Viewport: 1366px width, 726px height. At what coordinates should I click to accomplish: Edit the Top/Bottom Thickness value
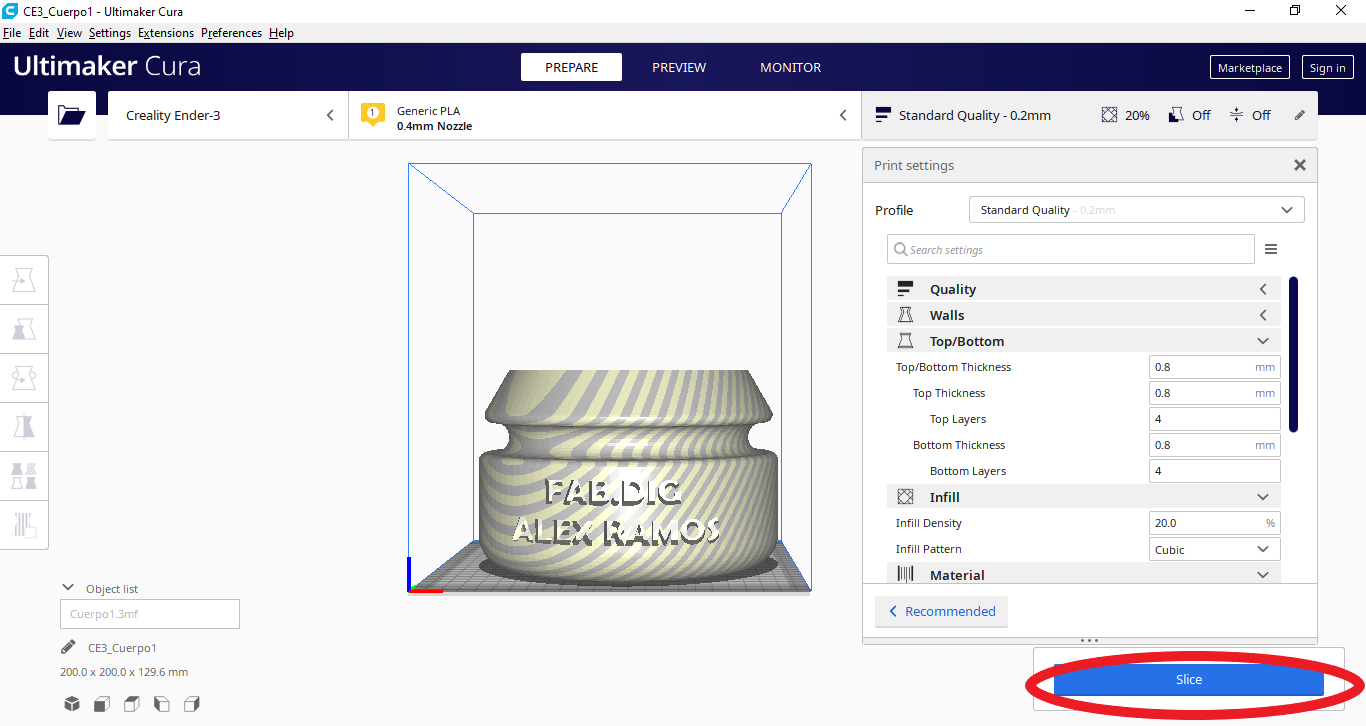[x=1215, y=367]
